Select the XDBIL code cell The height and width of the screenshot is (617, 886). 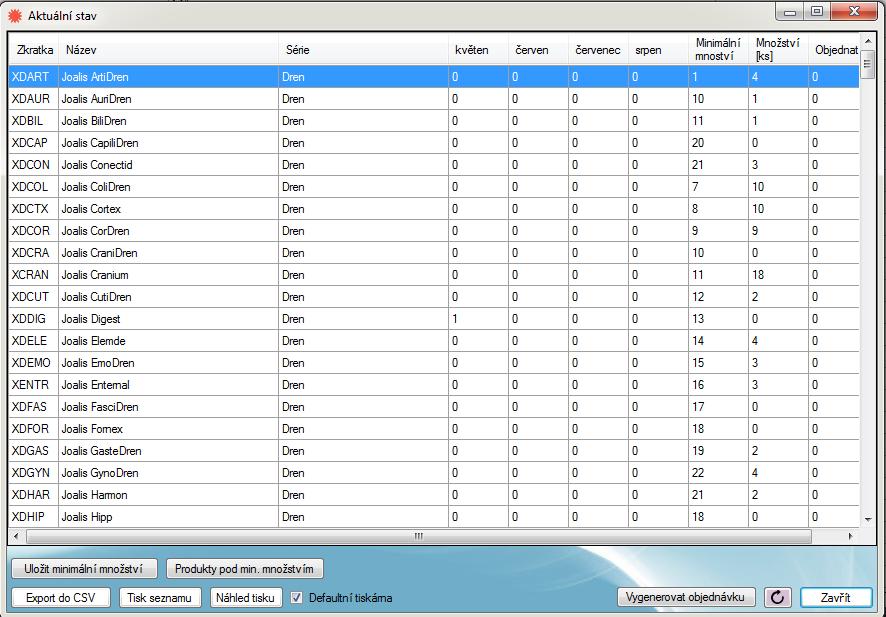[33, 121]
